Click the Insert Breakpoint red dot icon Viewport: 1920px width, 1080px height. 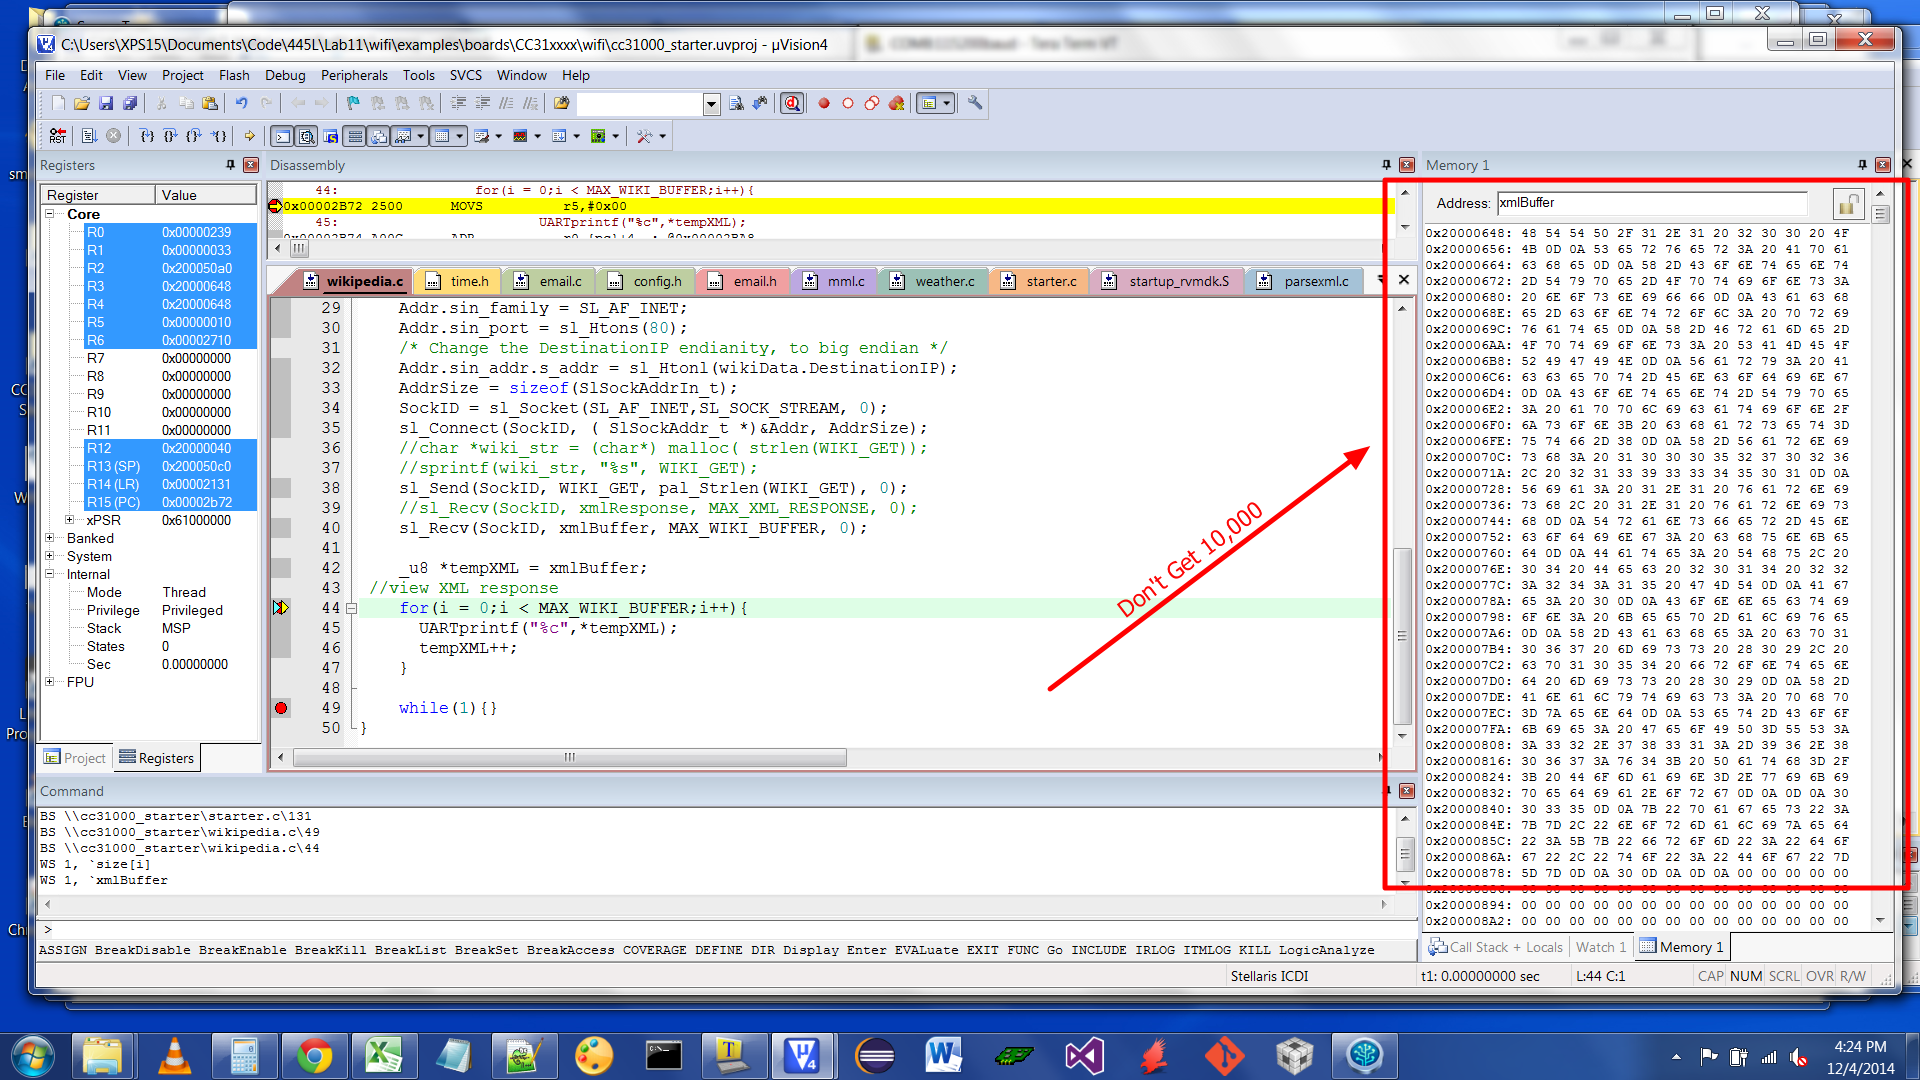pyautogui.click(x=824, y=103)
